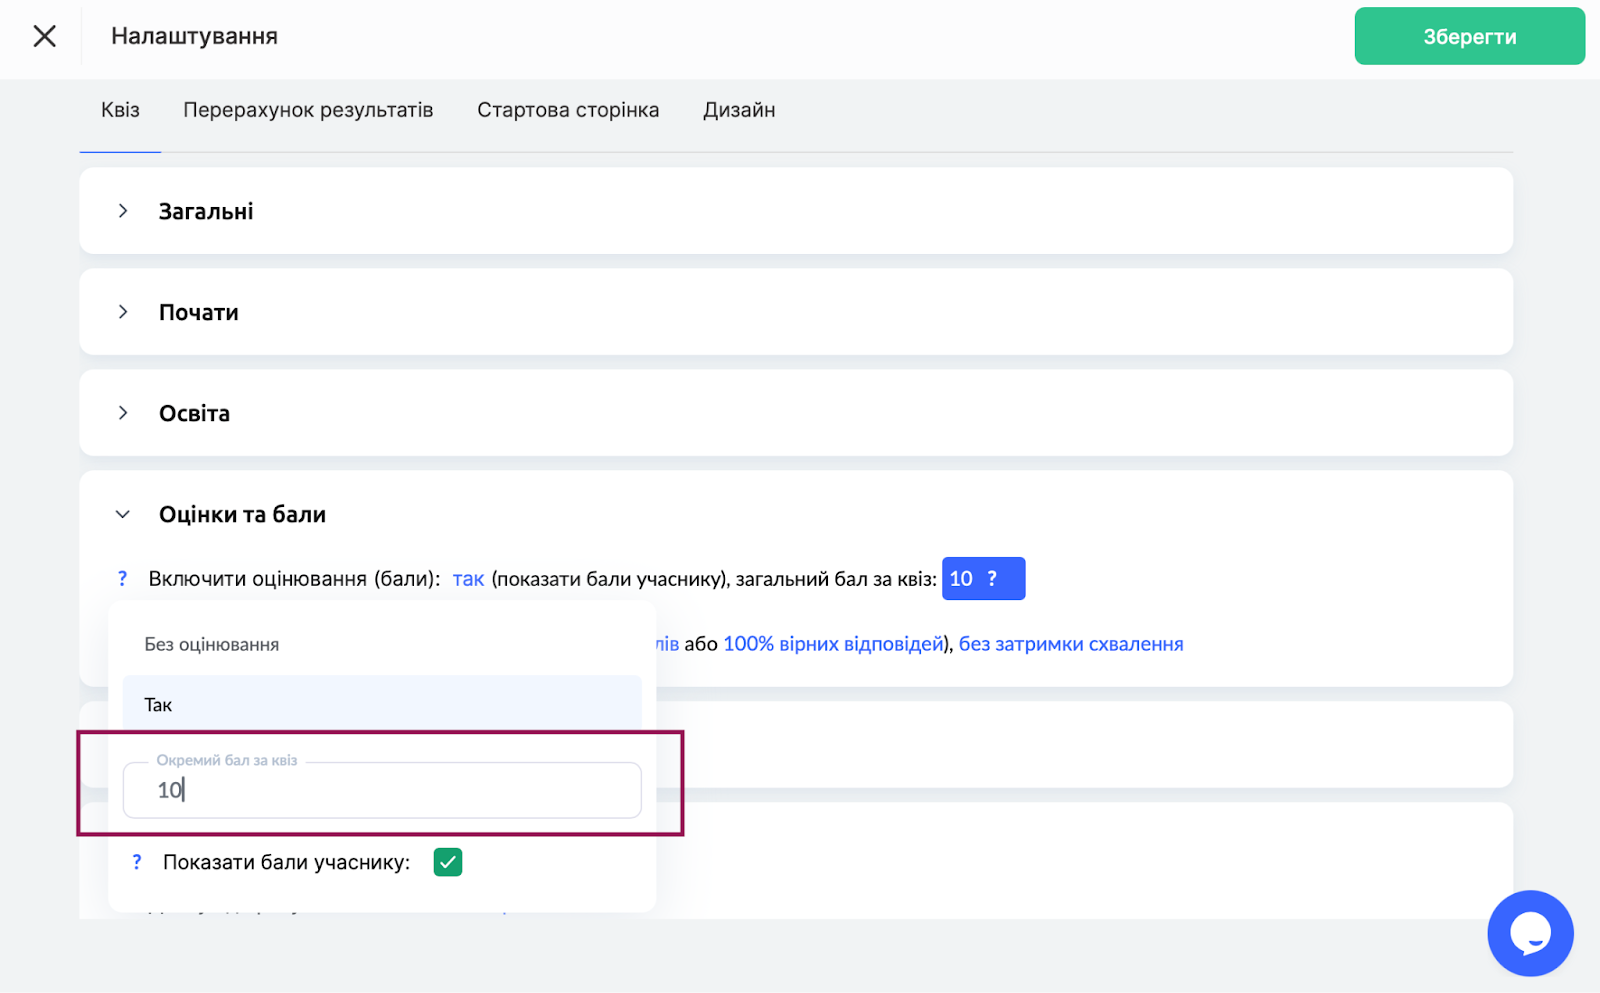This screenshot has height=993, width=1600.
Task: Select the Квіз tab
Action: click(x=120, y=110)
